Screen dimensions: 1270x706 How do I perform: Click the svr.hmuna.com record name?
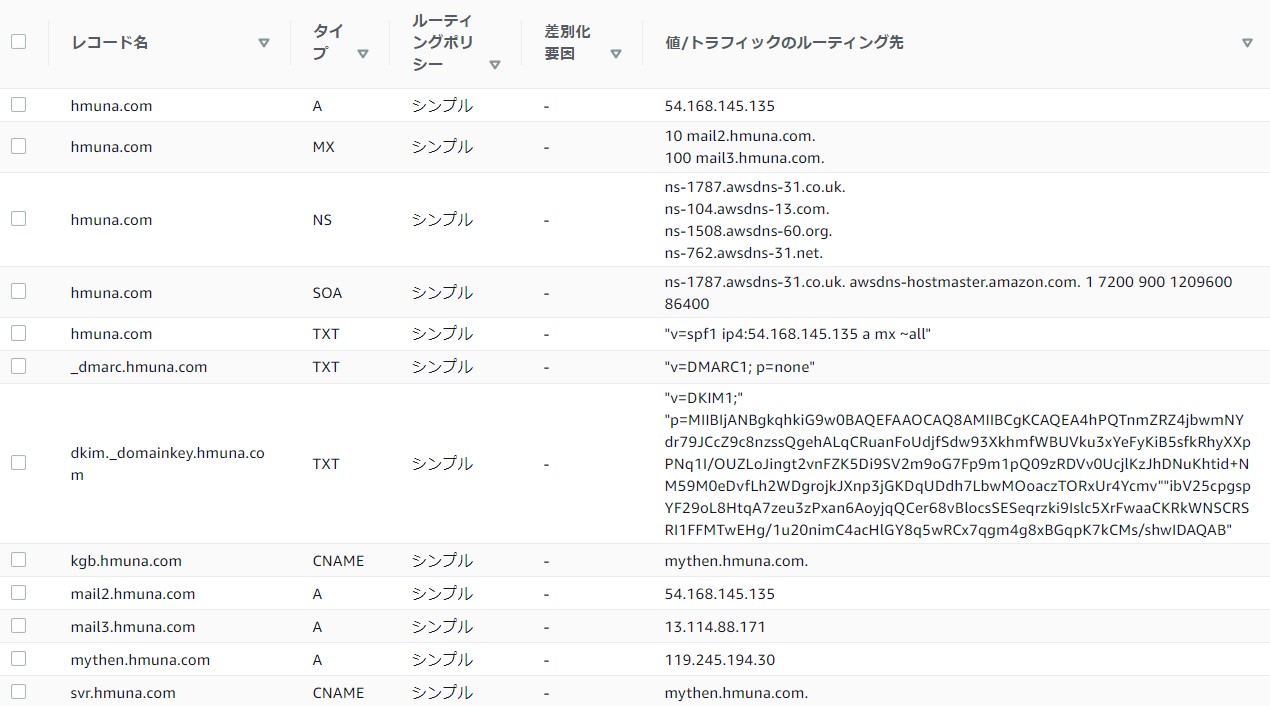coord(123,693)
